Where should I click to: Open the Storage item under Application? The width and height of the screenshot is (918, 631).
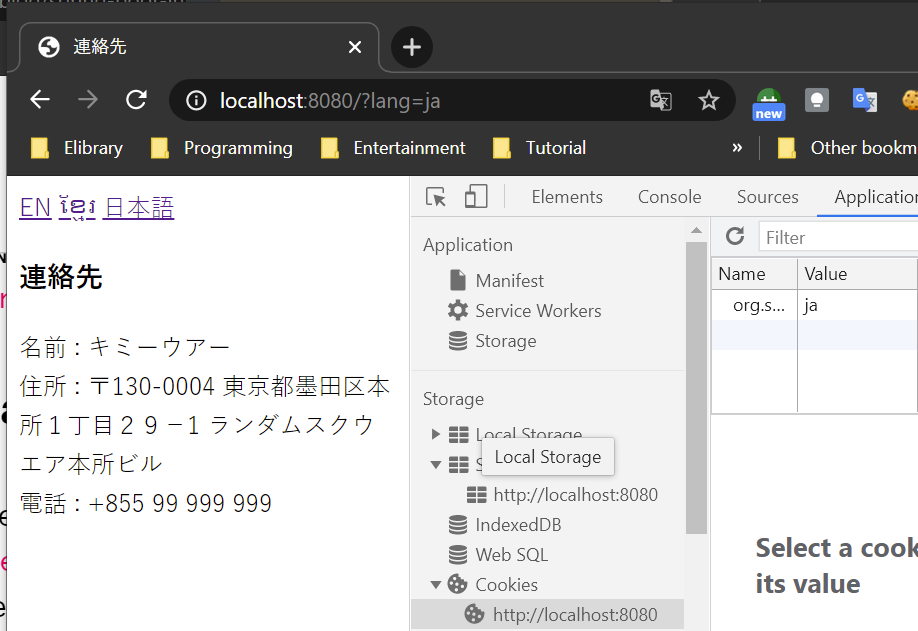(492, 341)
